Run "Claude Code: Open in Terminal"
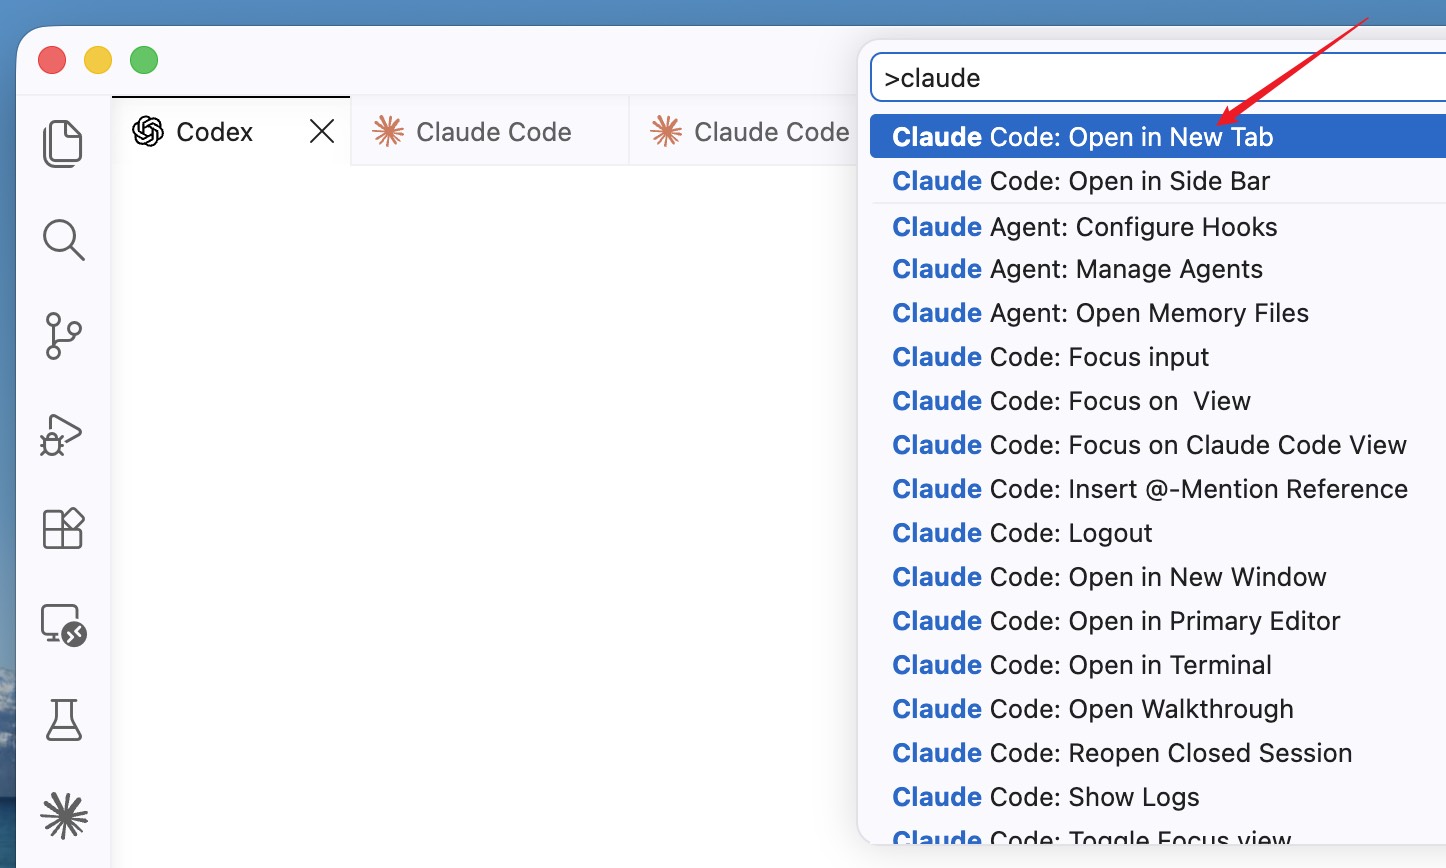Screen dimensions: 1446x868 point(1158,665)
